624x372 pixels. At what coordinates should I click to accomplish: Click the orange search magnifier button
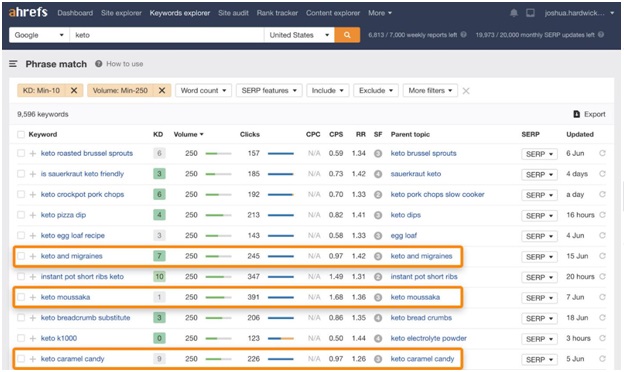pos(347,35)
